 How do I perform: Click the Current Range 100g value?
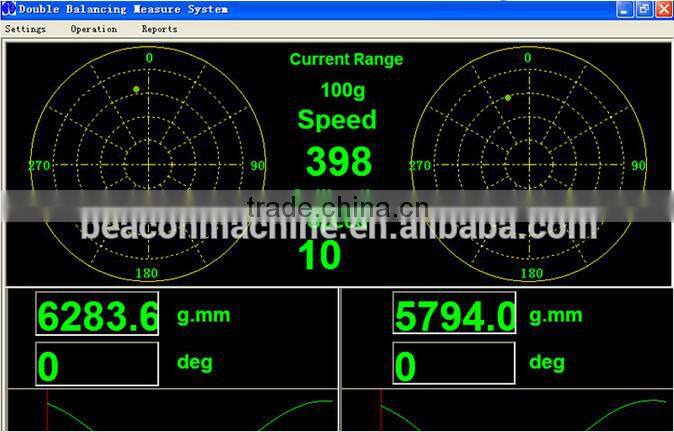tap(343, 90)
